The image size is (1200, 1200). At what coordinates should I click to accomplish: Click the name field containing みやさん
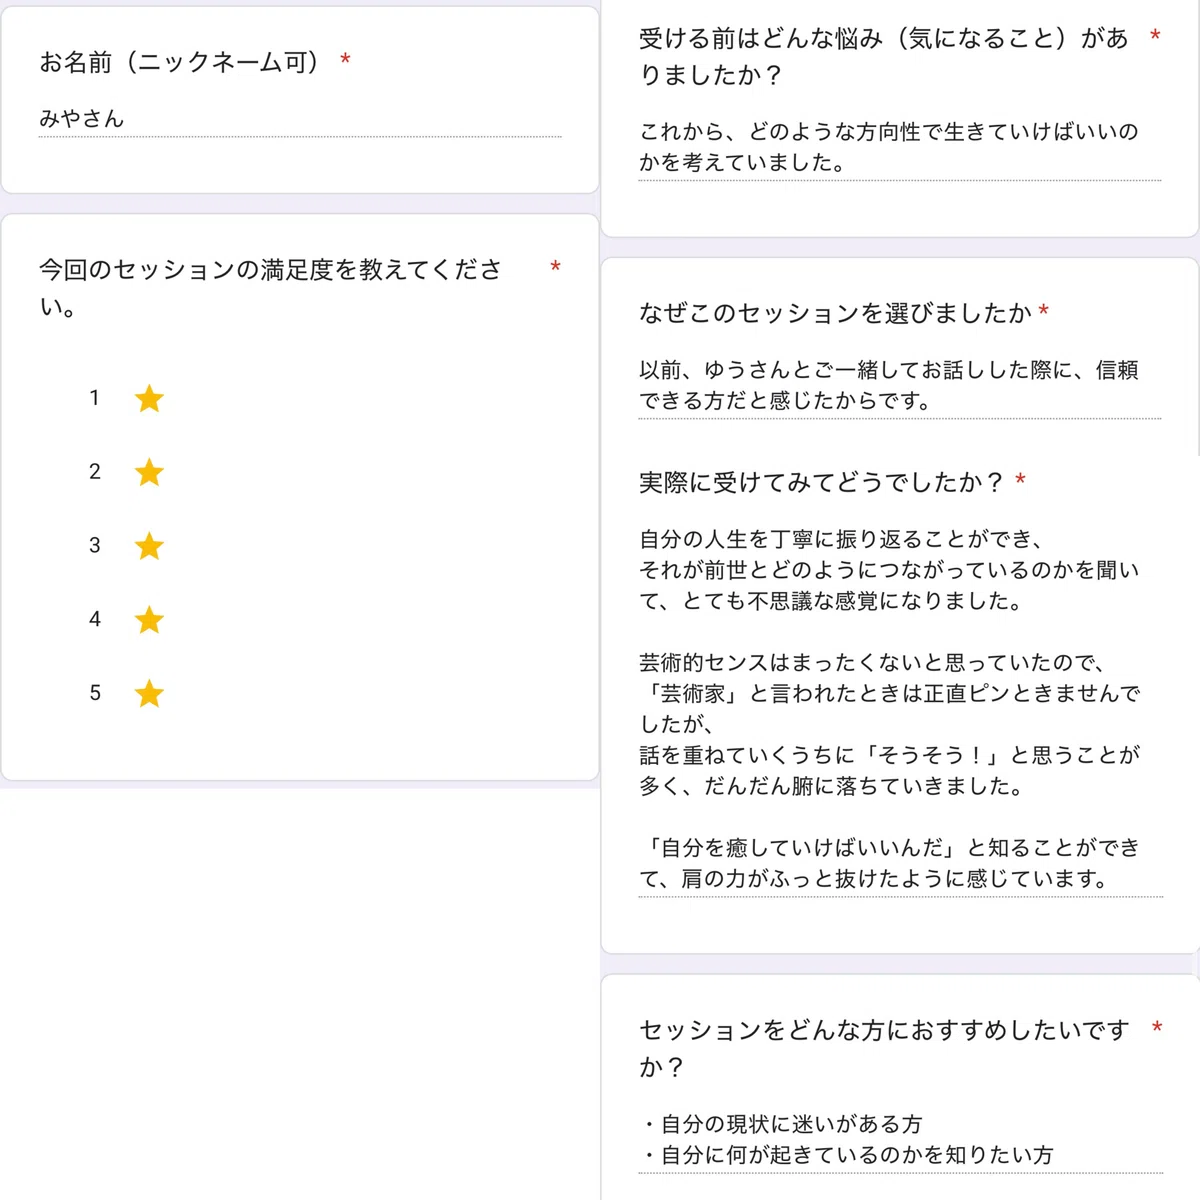(300, 119)
